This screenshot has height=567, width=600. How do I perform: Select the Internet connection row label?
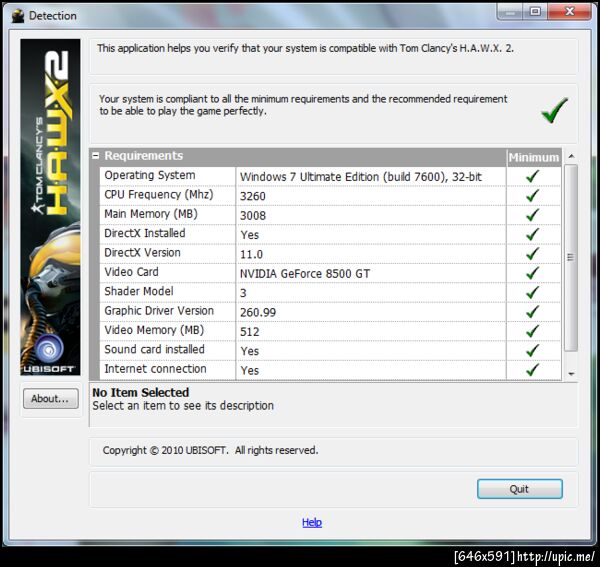[x=155, y=369]
